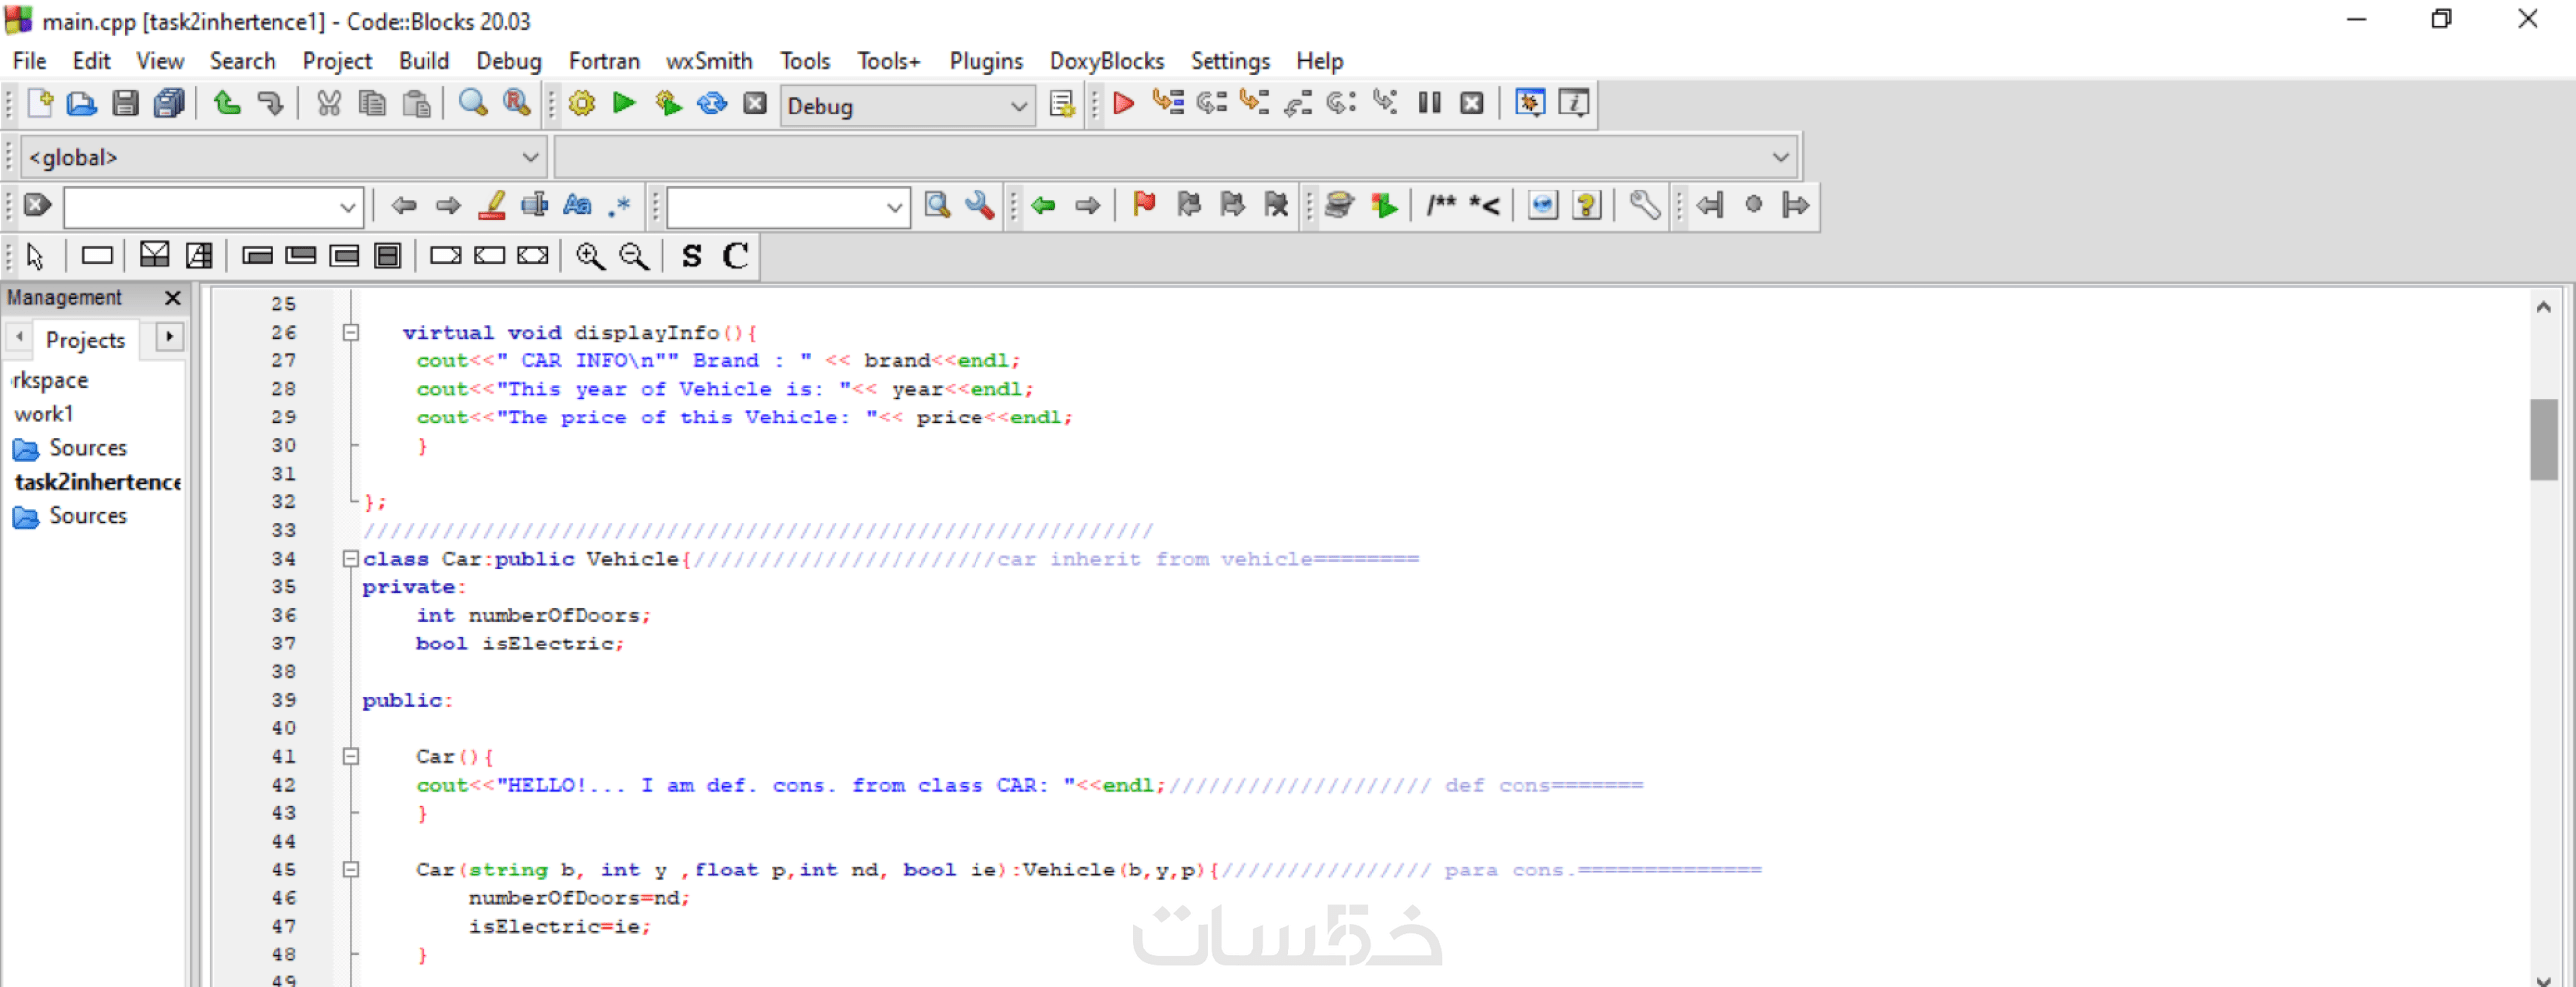
Task: Rebuild the project
Action: pyautogui.click(x=712, y=103)
